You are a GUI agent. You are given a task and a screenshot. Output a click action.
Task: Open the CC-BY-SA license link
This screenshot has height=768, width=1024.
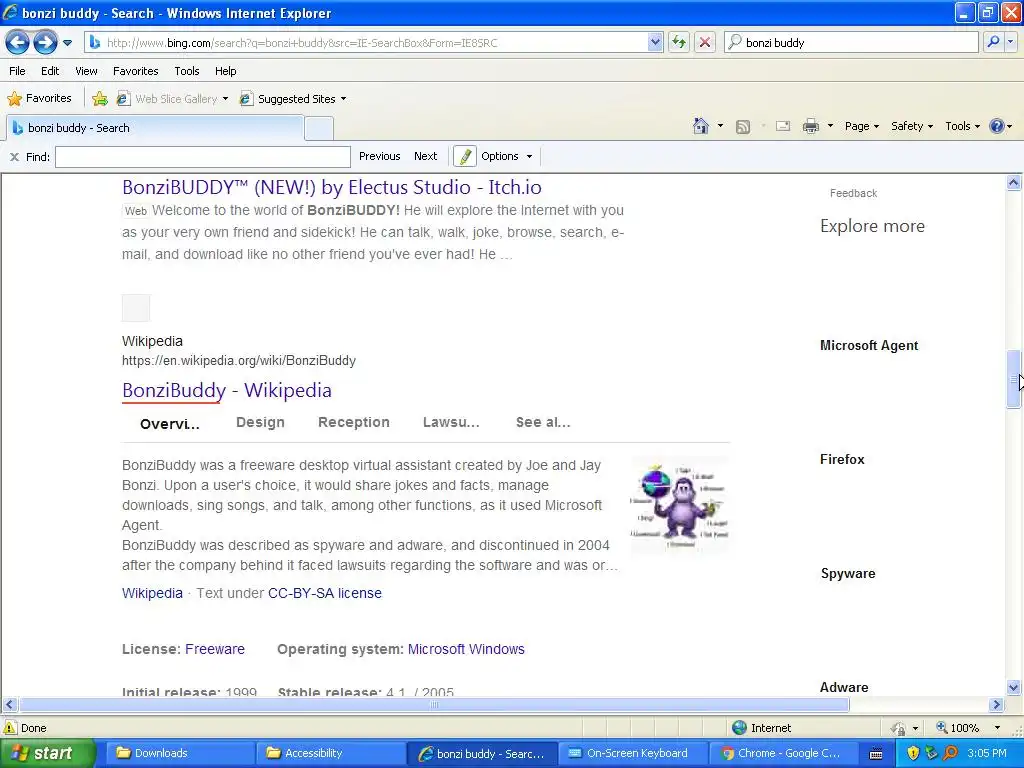pyautogui.click(x=325, y=593)
